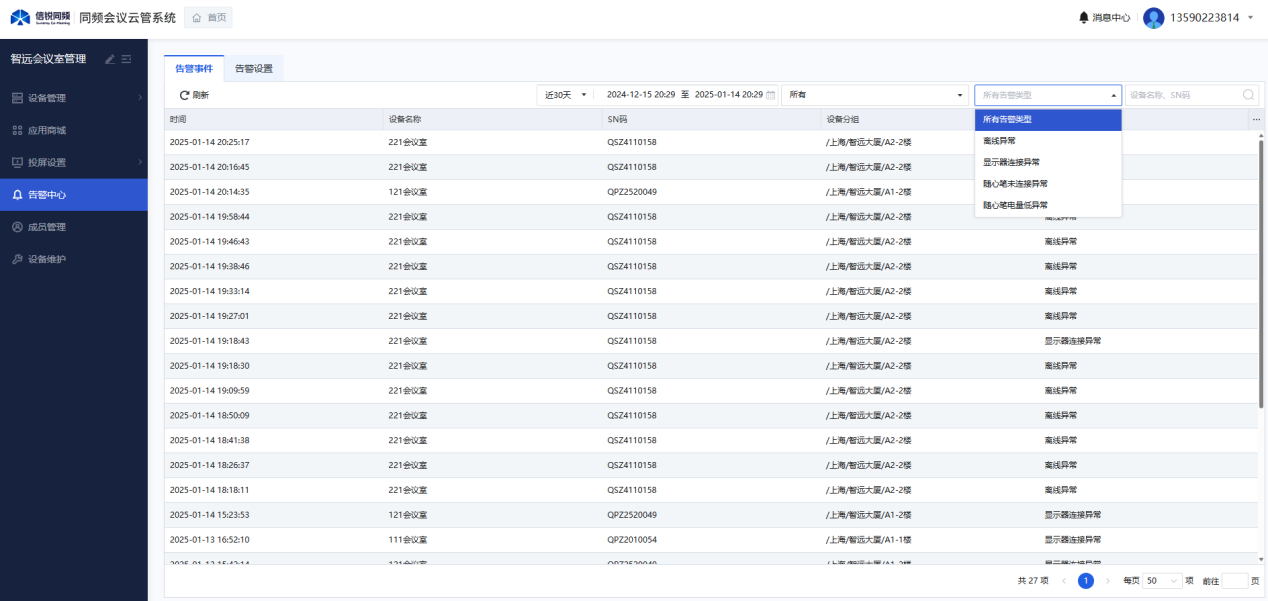Click the search magnifier icon
This screenshot has height=601, width=1268.
pos(1248,95)
